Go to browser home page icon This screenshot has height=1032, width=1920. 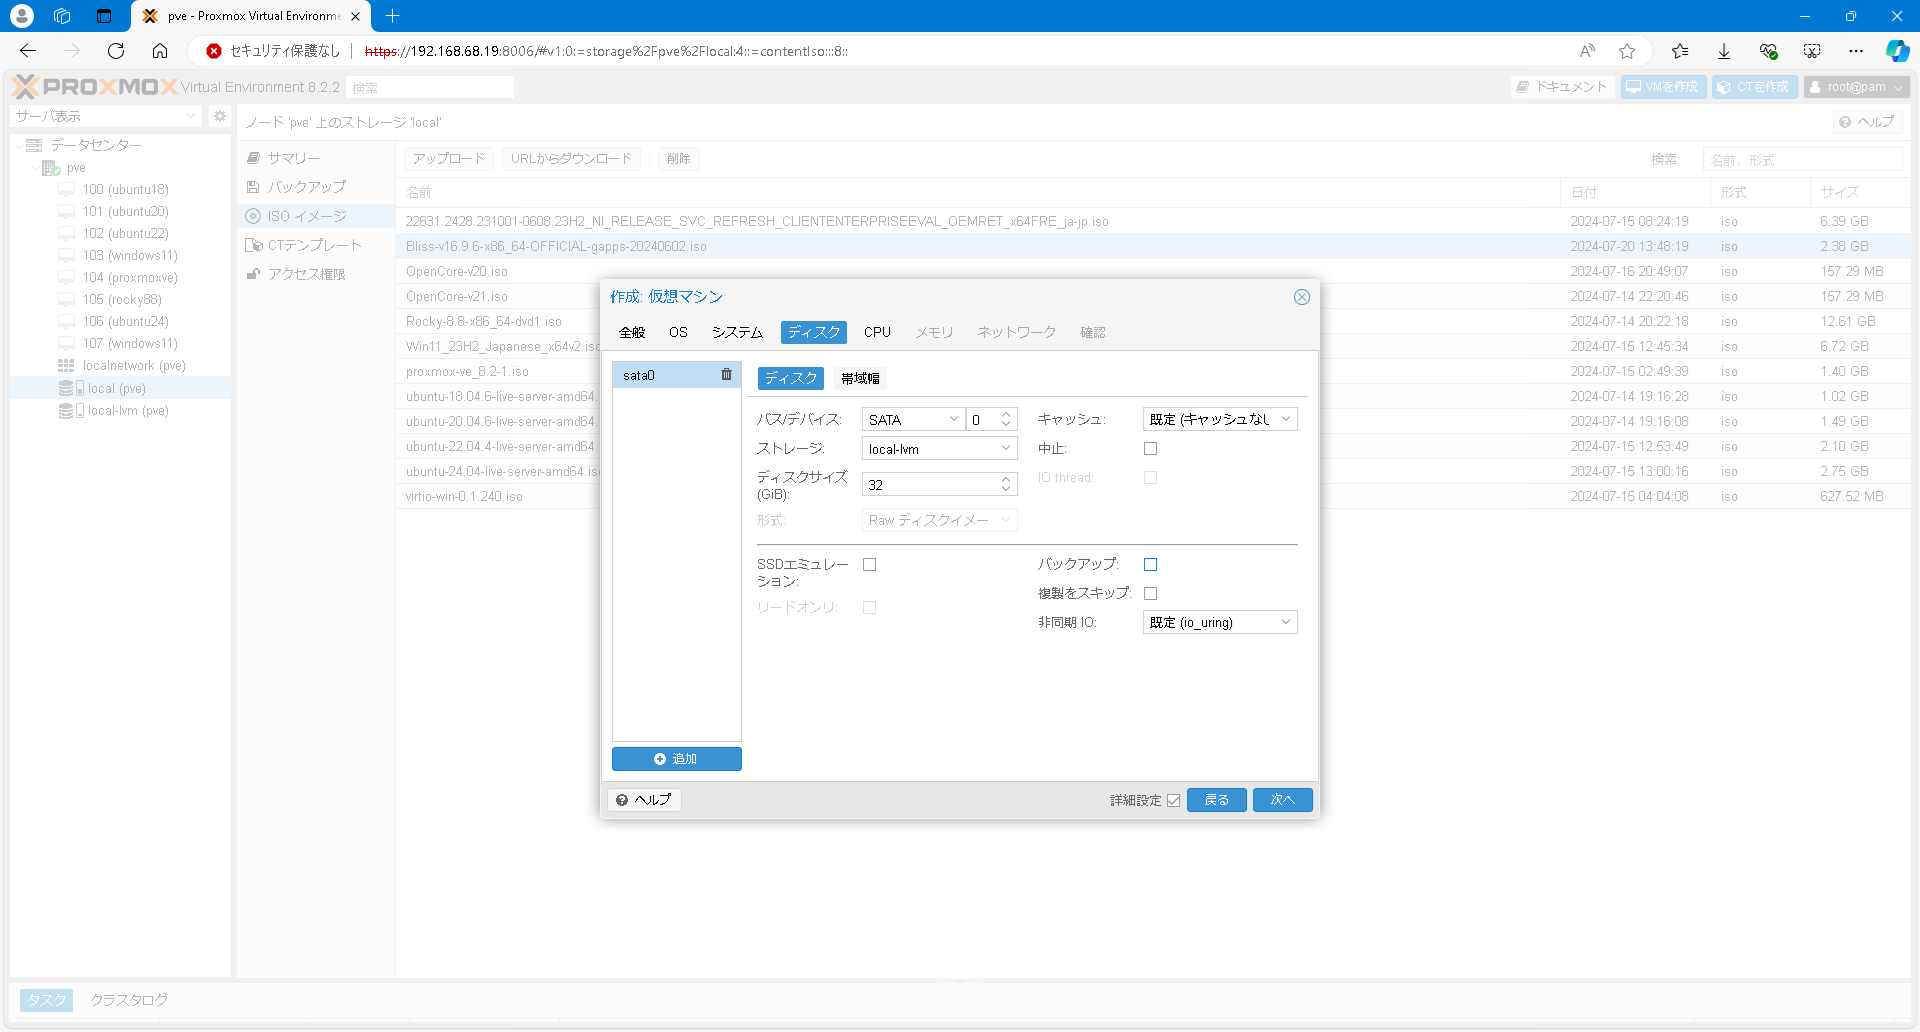coord(160,51)
